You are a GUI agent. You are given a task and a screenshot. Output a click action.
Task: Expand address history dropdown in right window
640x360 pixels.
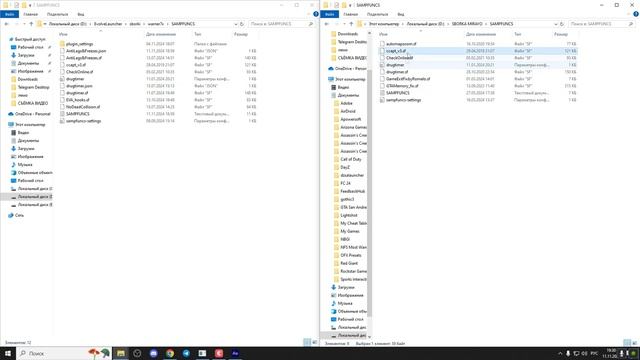pos(556,24)
